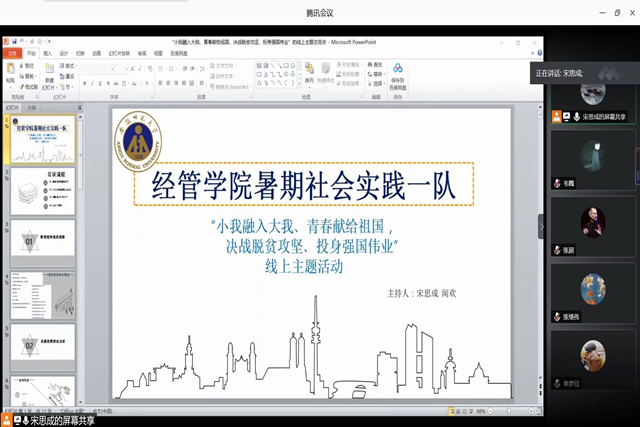Select the Format Painter (格式刷) tool
The width and height of the screenshot is (640, 427).
coord(29,87)
